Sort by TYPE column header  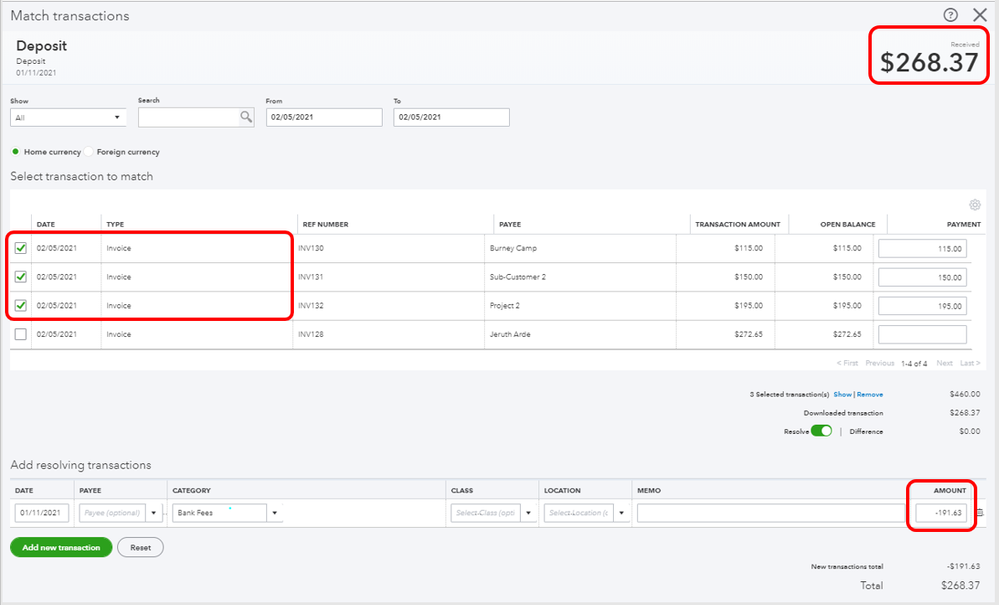coord(115,224)
